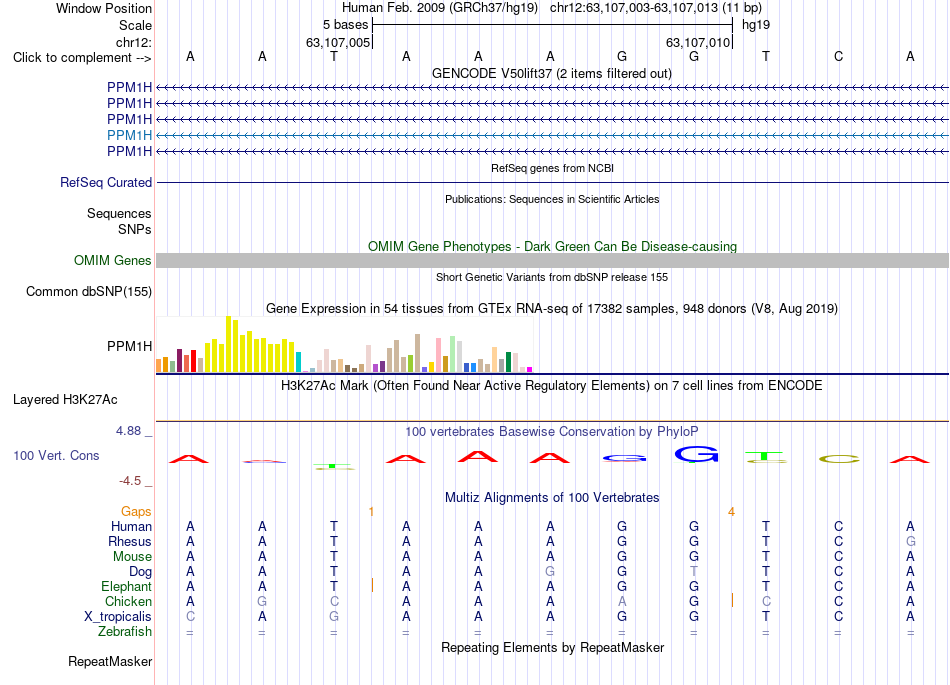
Task: Click the 'RefSeq genes from NCBI' track title
Action: (552, 168)
